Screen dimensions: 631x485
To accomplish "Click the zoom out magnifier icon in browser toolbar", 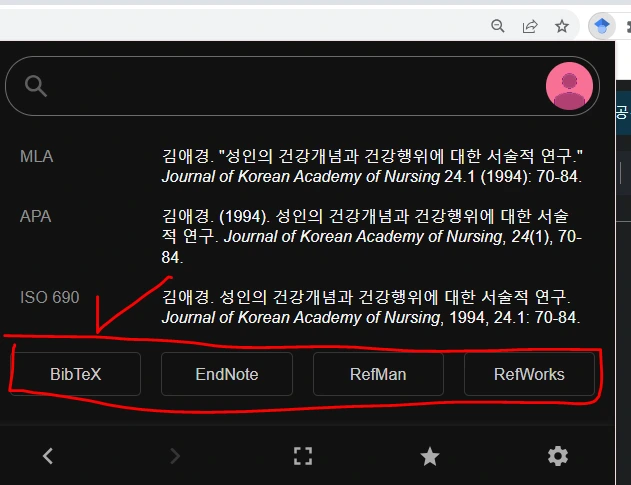I will pos(498,26).
